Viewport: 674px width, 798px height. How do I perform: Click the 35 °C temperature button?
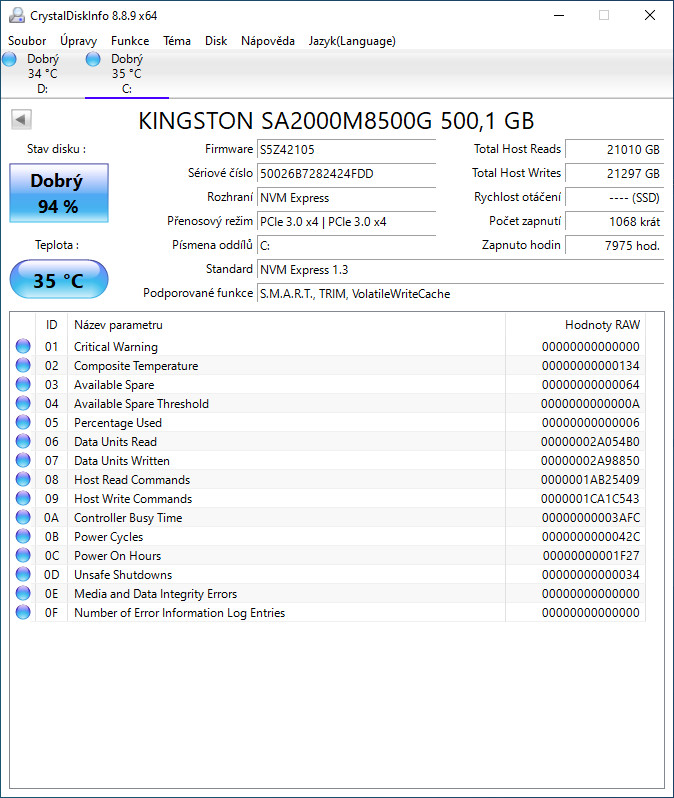[x=59, y=280]
